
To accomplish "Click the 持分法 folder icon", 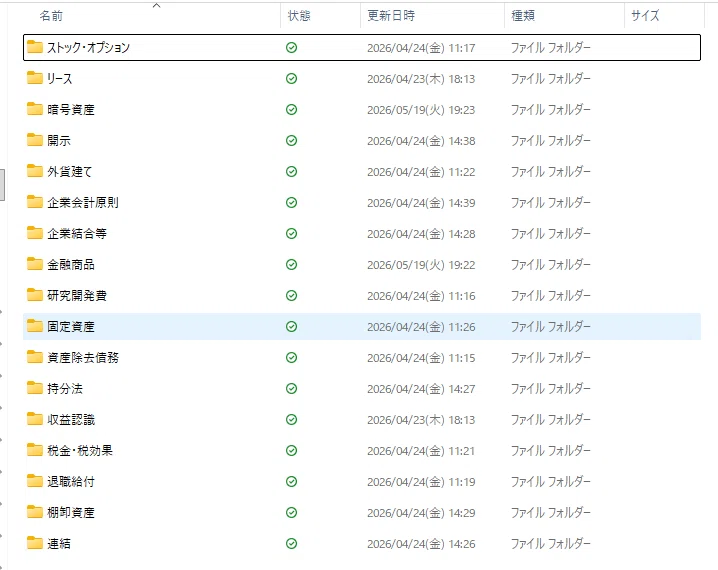I will pyautogui.click(x=35, y=388).
